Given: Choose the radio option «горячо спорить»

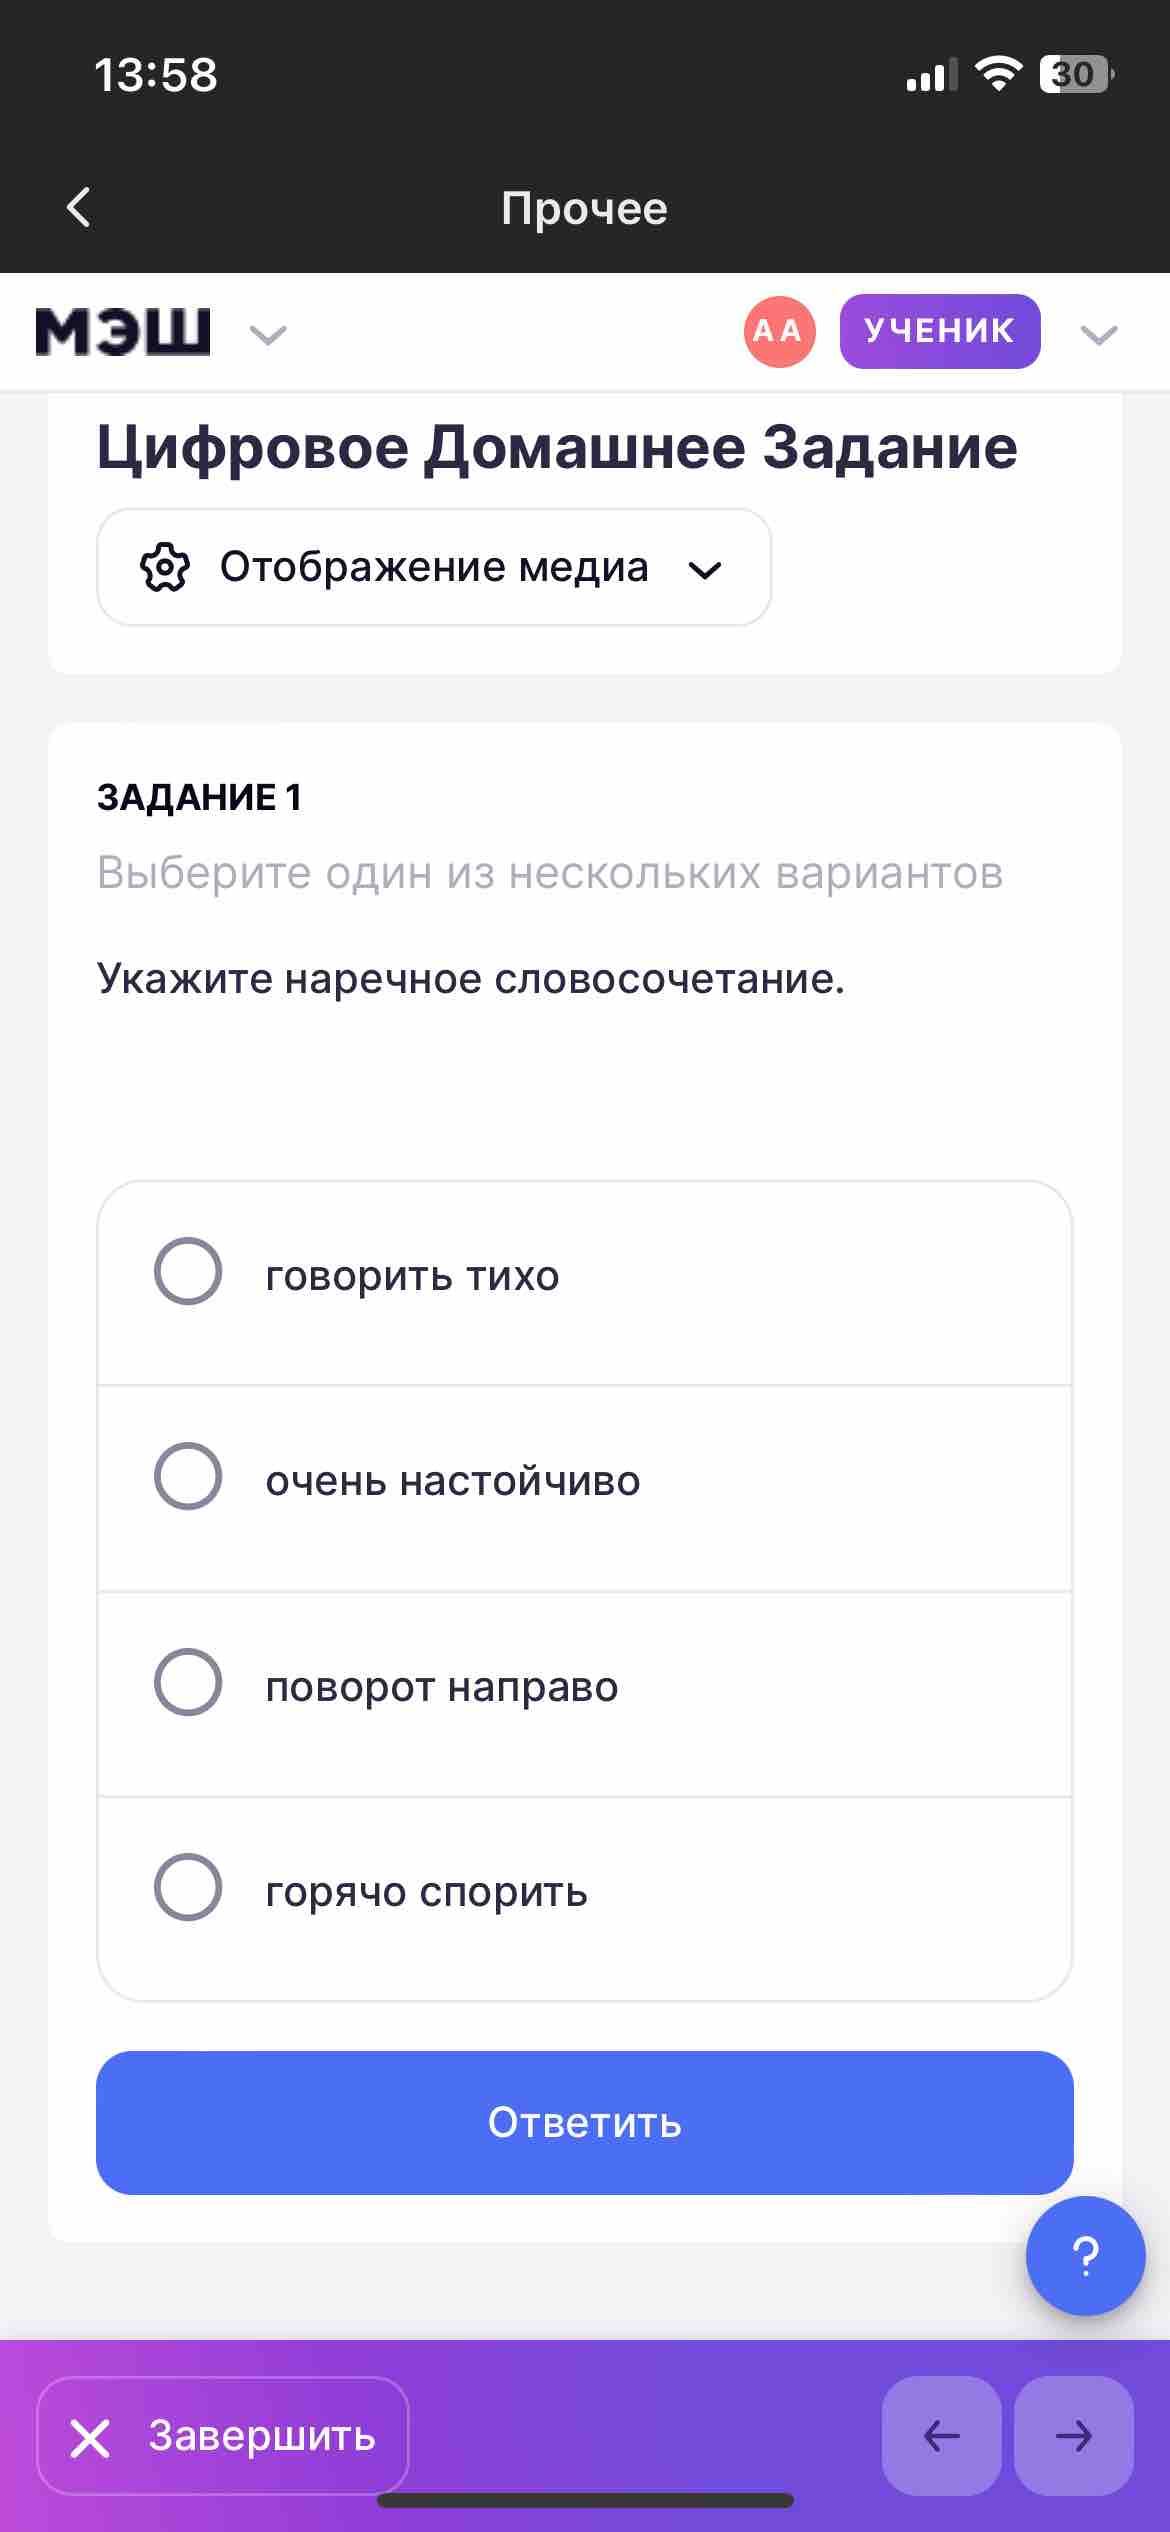Looking at the screenshot, I should pos(585,1899).
